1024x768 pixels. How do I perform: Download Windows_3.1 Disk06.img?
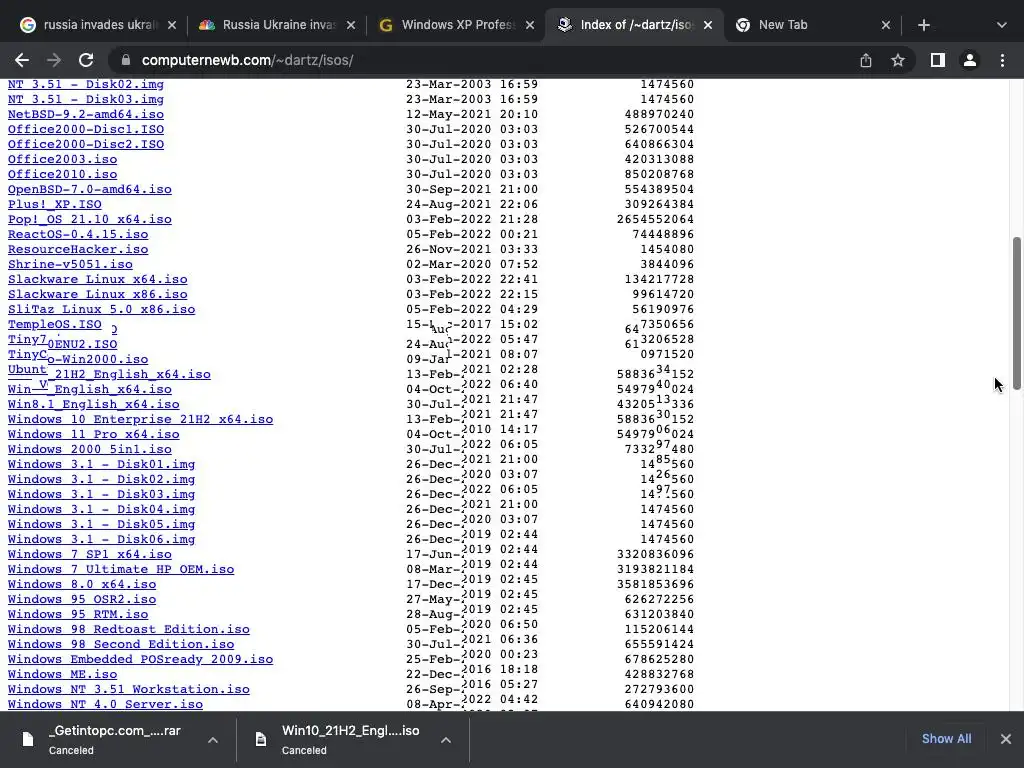click(101, 539)
